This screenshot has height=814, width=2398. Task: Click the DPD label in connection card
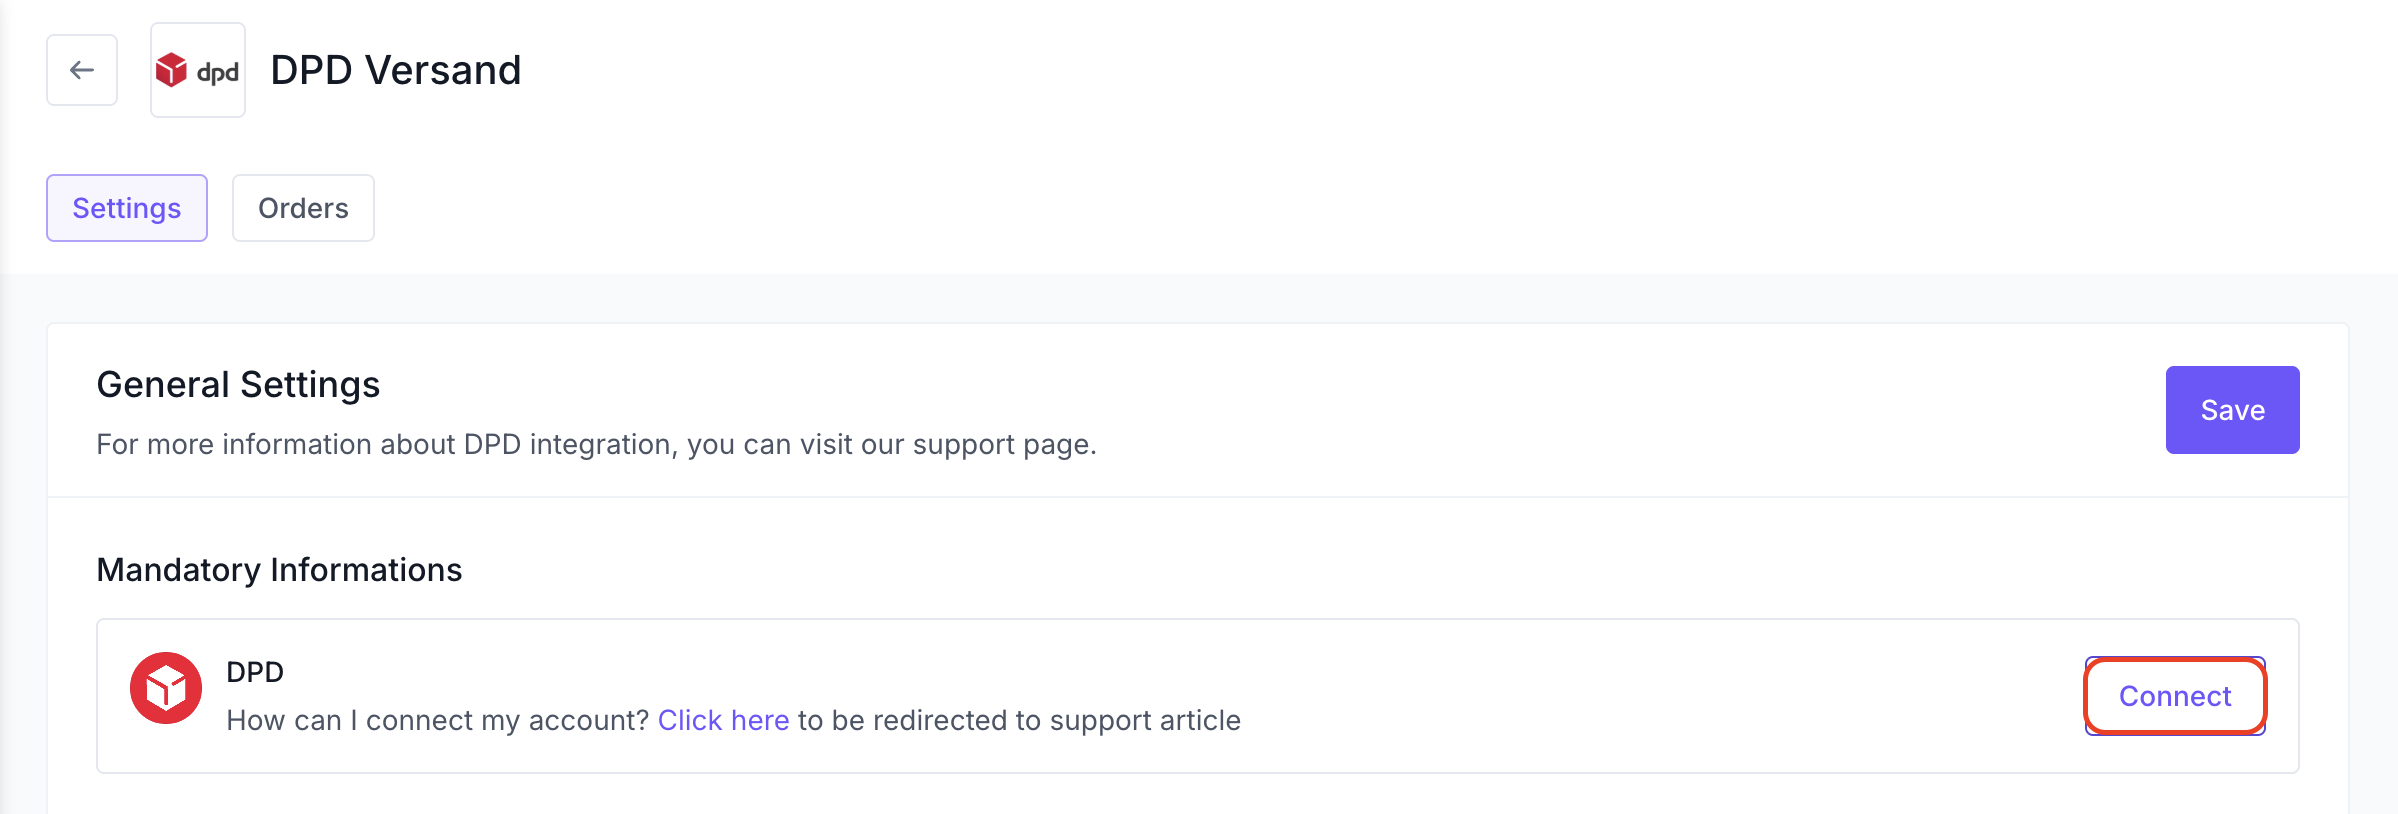[255, 672]
